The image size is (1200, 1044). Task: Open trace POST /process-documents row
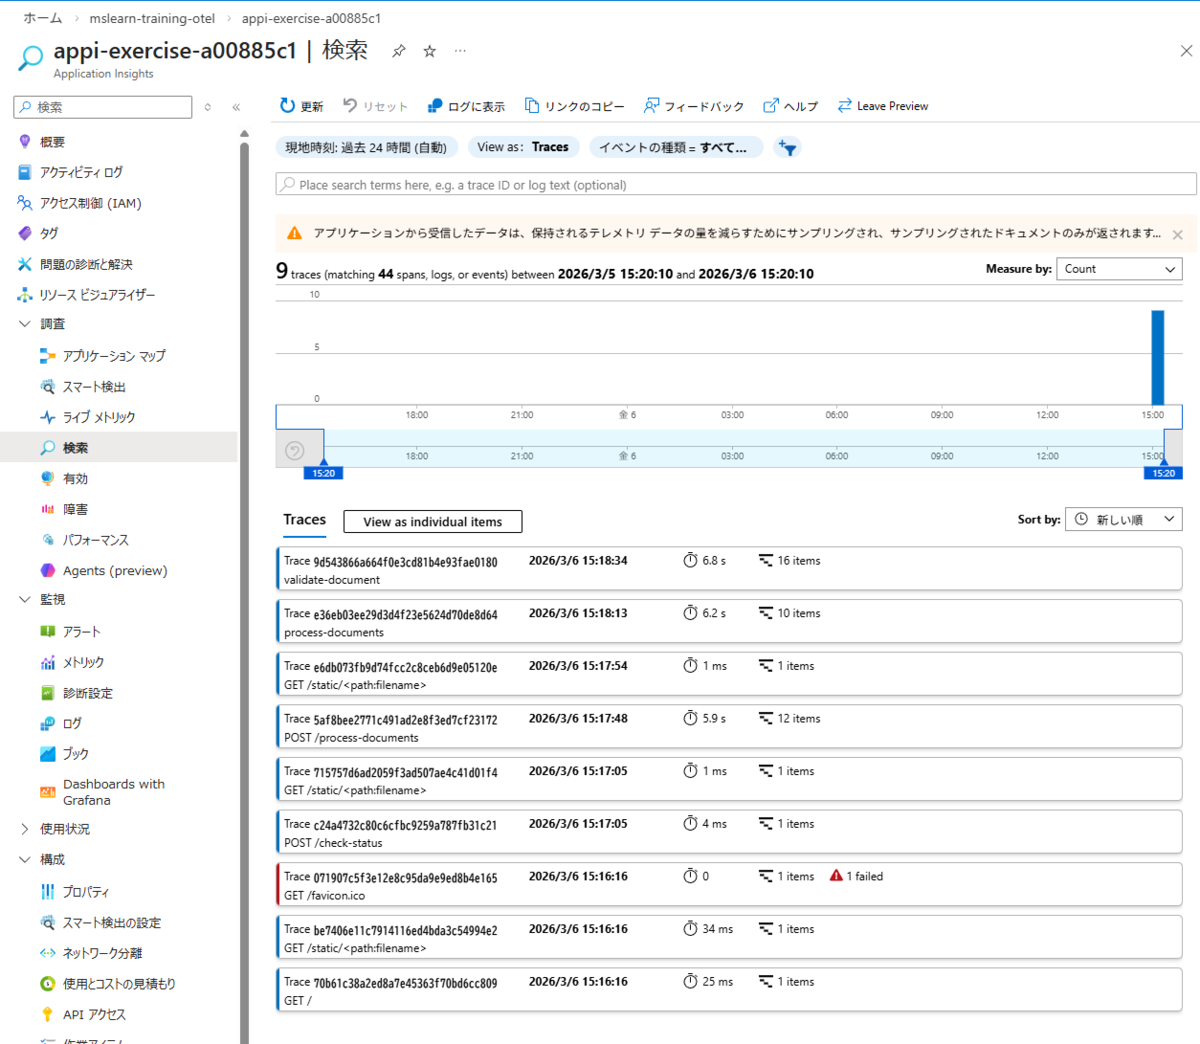[729, 727]
